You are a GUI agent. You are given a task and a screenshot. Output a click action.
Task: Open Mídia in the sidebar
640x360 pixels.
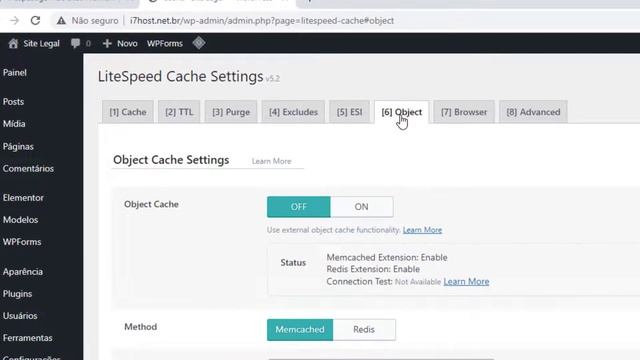14,124
